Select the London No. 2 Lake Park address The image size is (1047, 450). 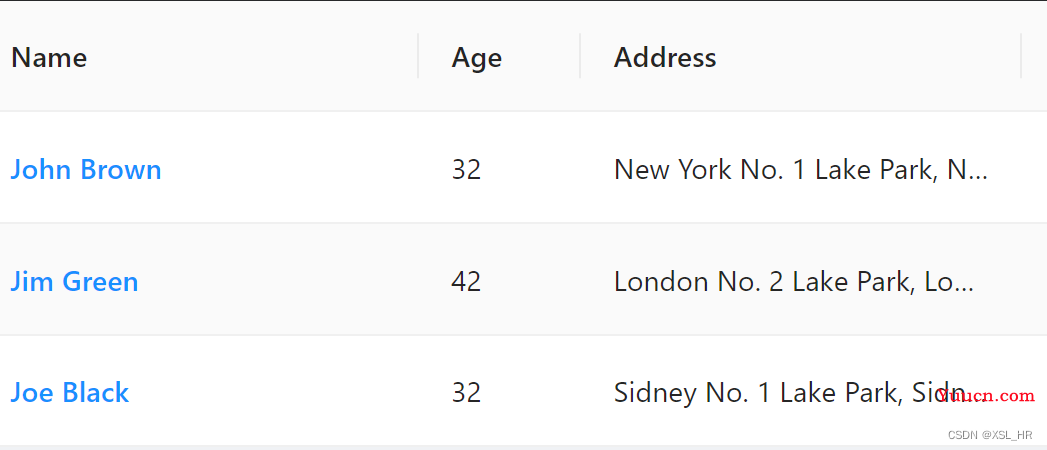[x=794, y=282]
